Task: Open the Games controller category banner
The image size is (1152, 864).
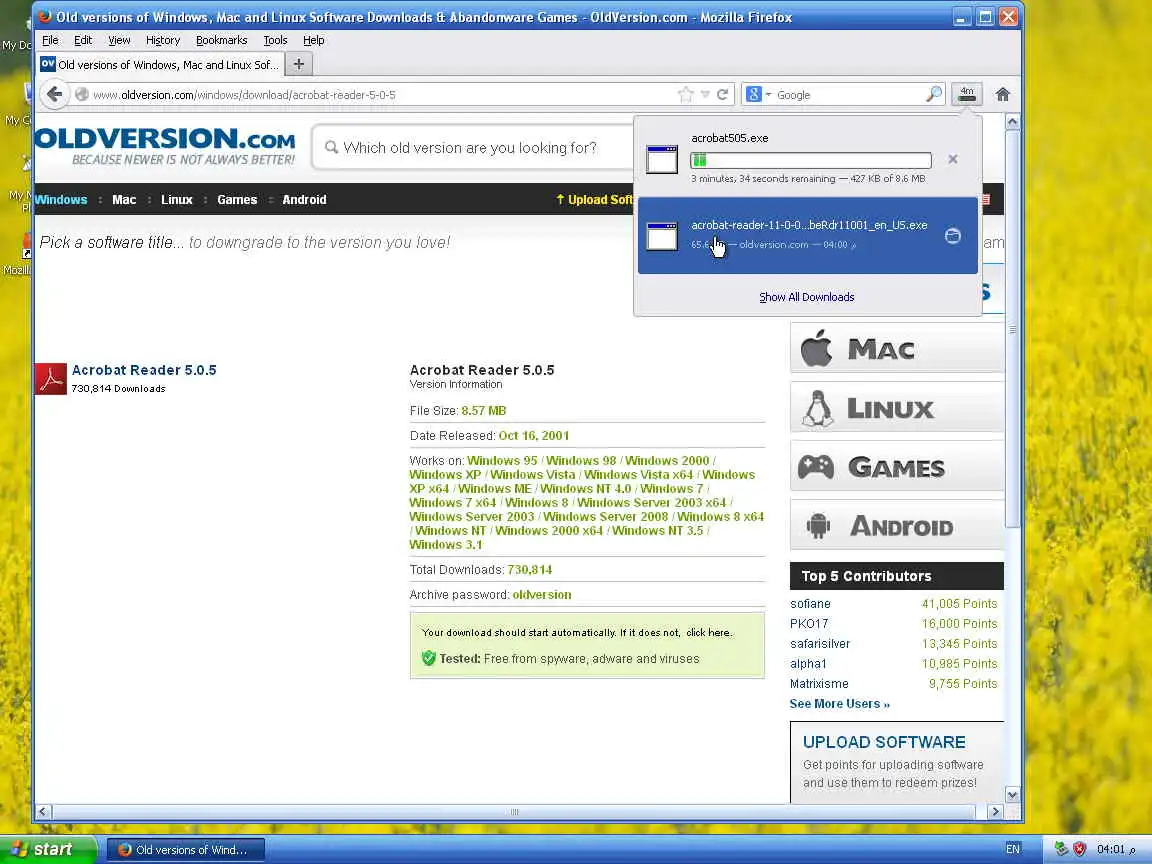Action: (896, 466)
